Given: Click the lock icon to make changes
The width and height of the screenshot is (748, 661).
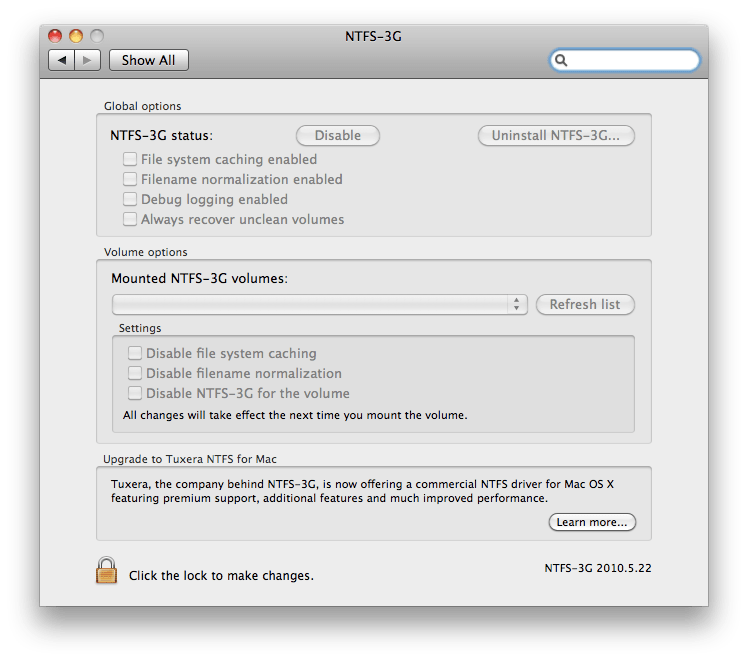Looking at the screenshot, I should click(106, 570).
